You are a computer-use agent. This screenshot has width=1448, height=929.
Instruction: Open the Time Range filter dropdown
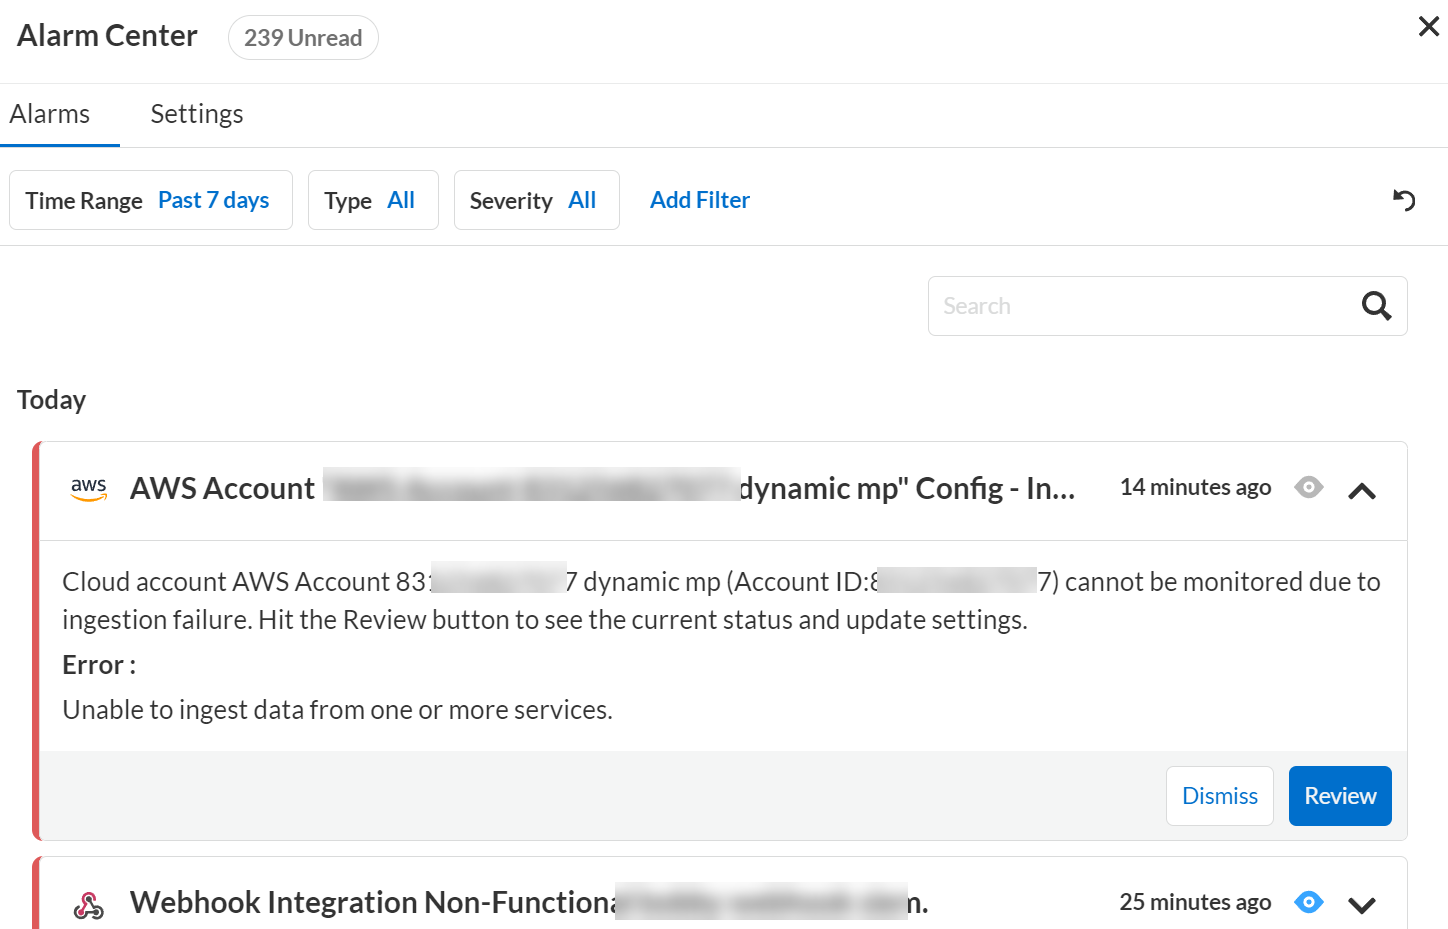[x=151, y=200]
